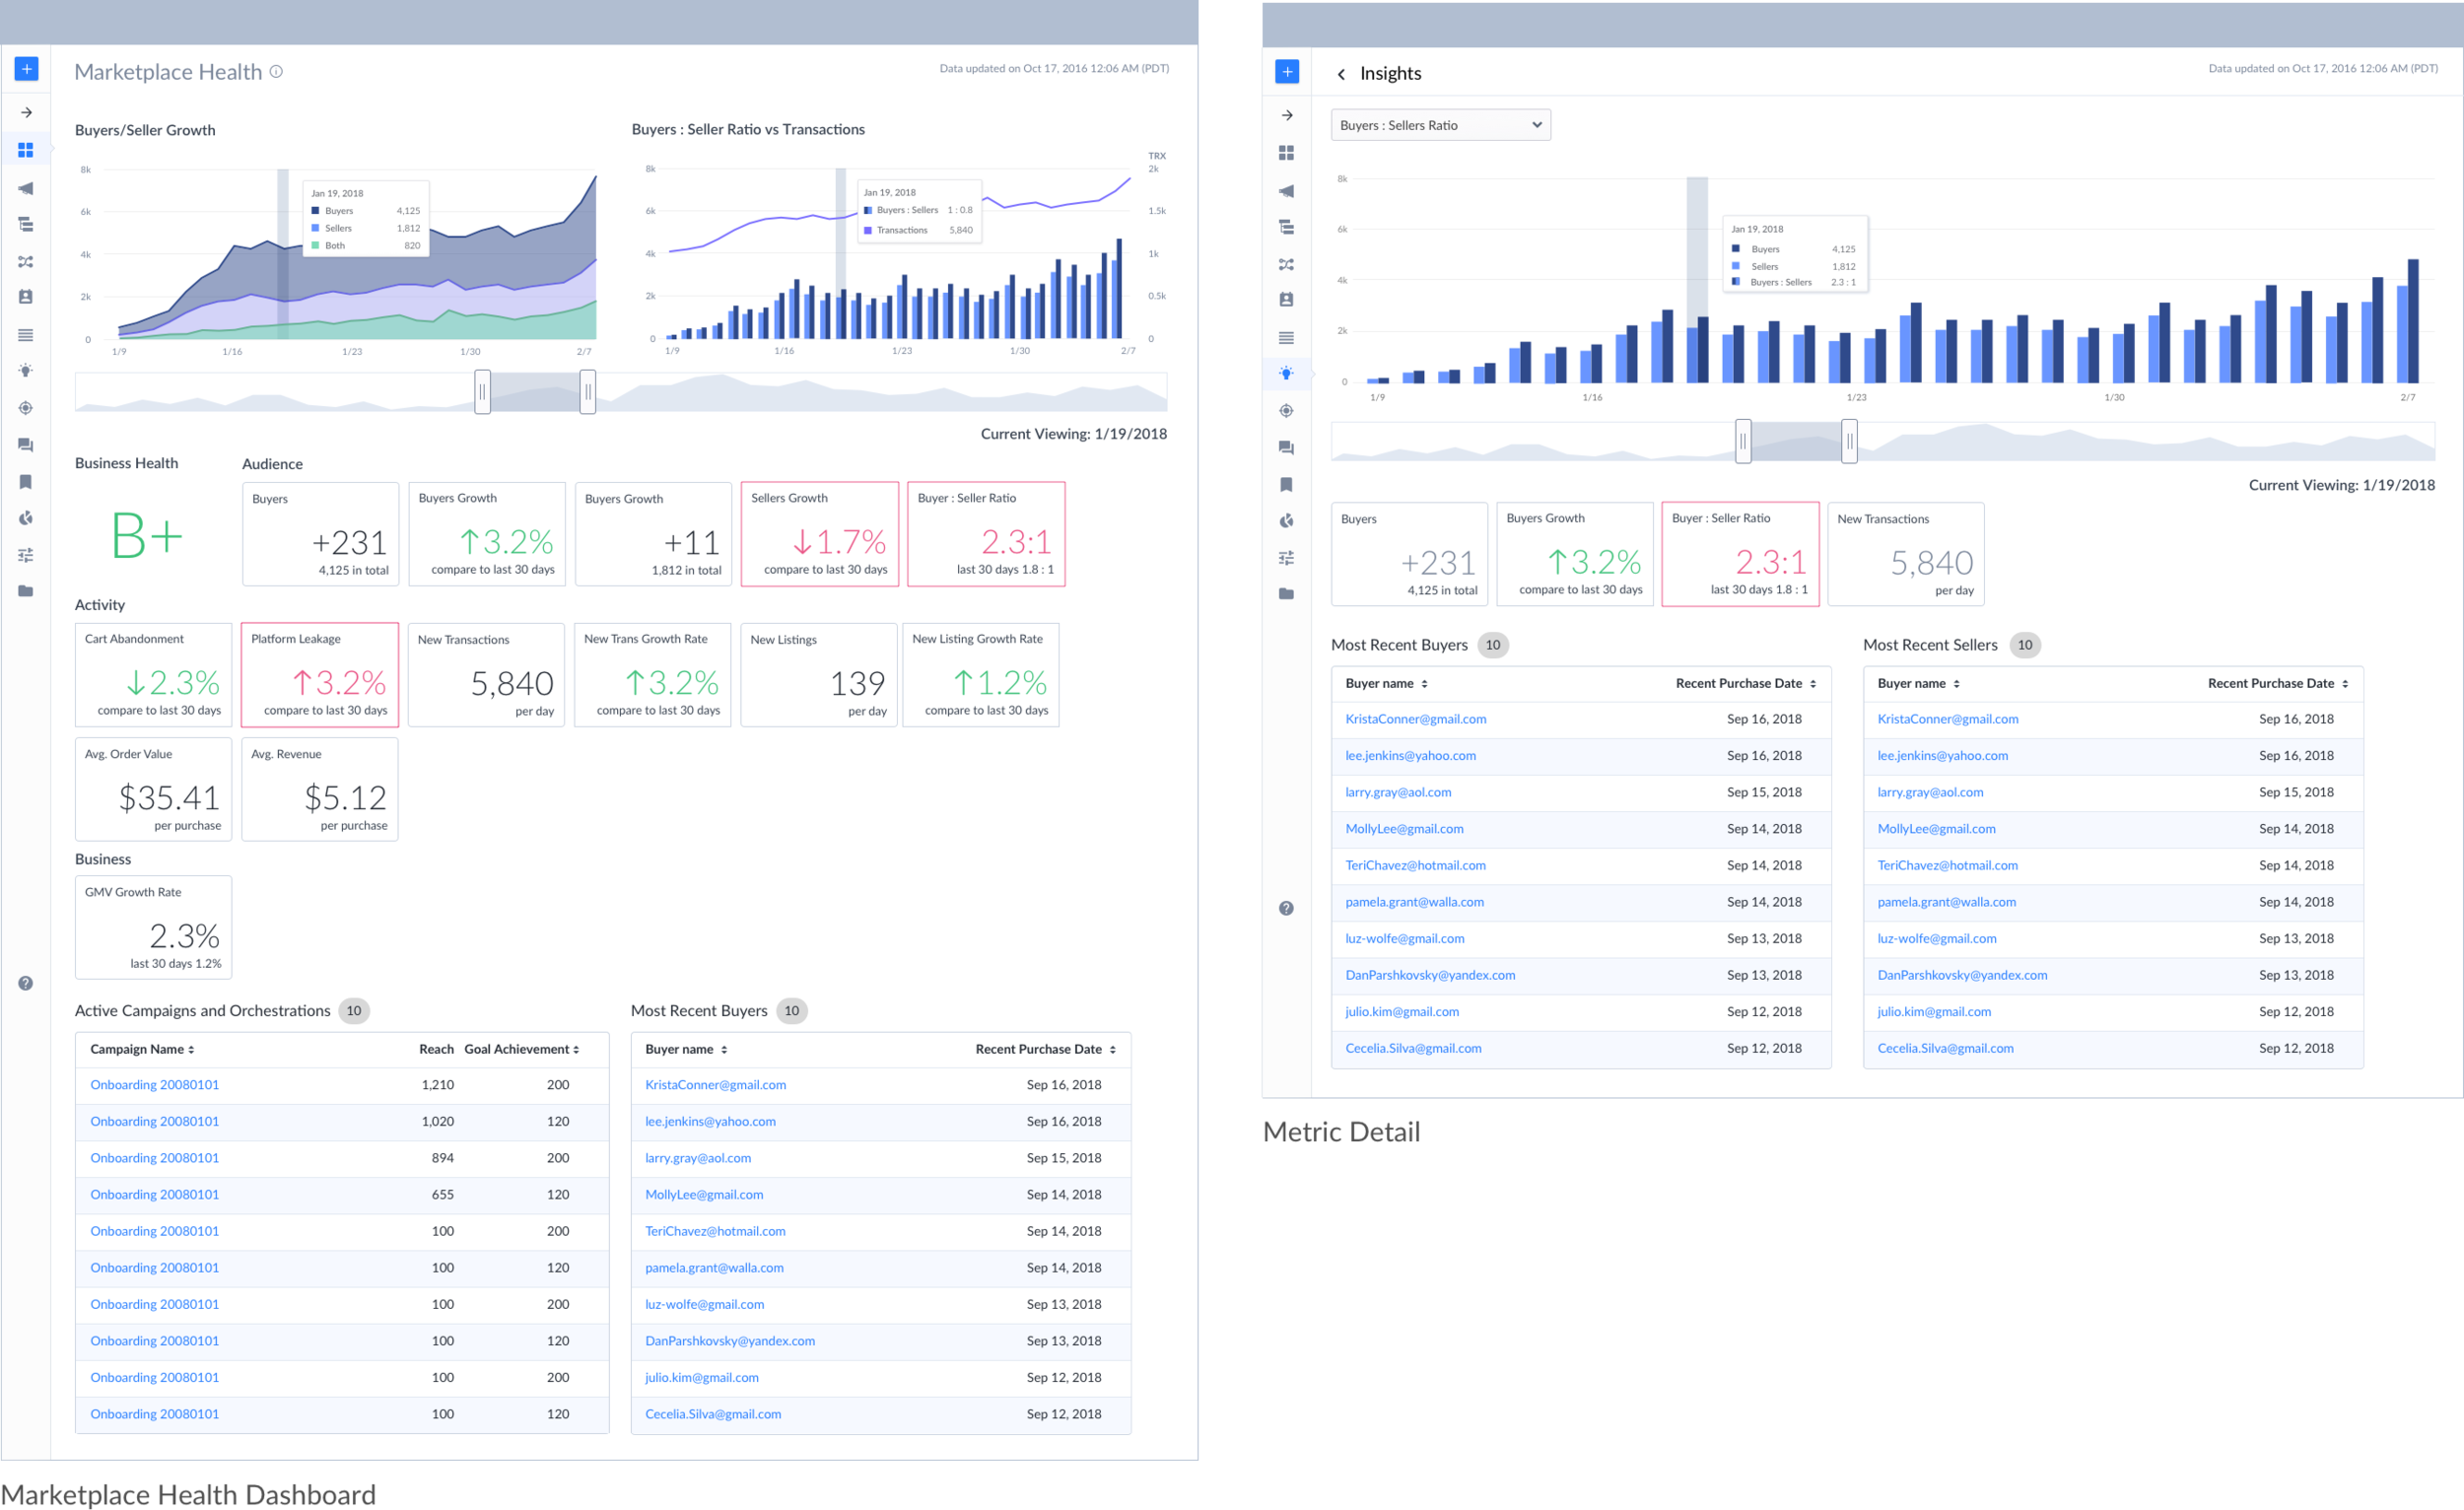Viewport: 2464px width, 1510px height.
Task: Sort by Campaign Name column arrows
Action: point(191,1050)
